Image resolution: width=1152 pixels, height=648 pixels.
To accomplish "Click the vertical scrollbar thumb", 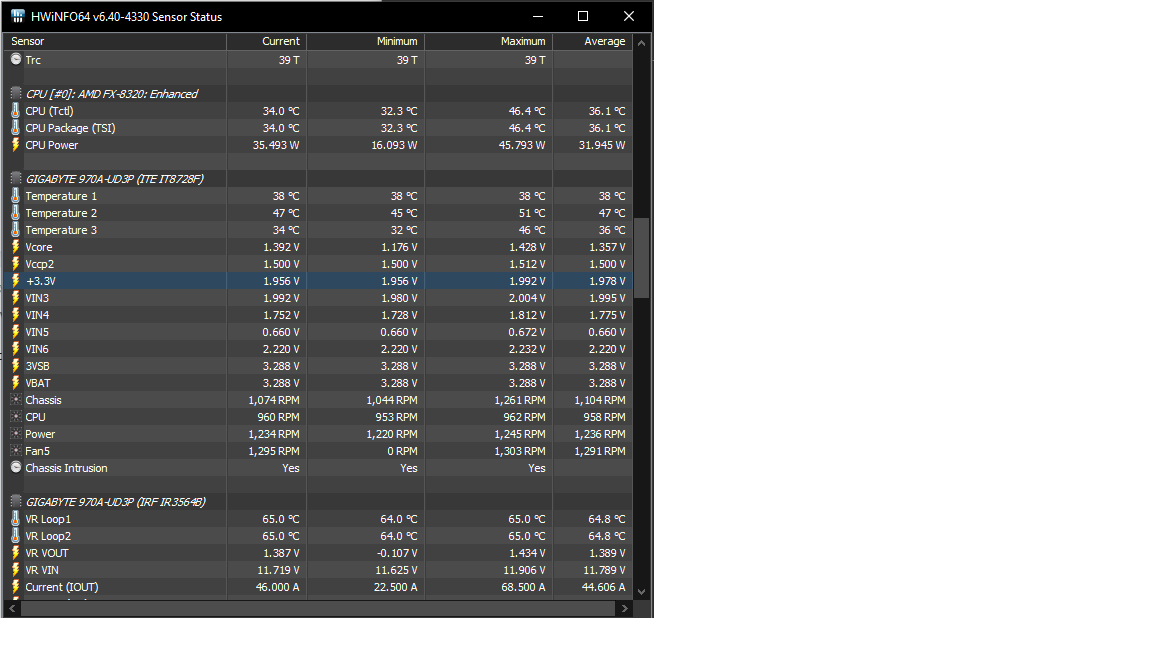I will coord(641,258).
